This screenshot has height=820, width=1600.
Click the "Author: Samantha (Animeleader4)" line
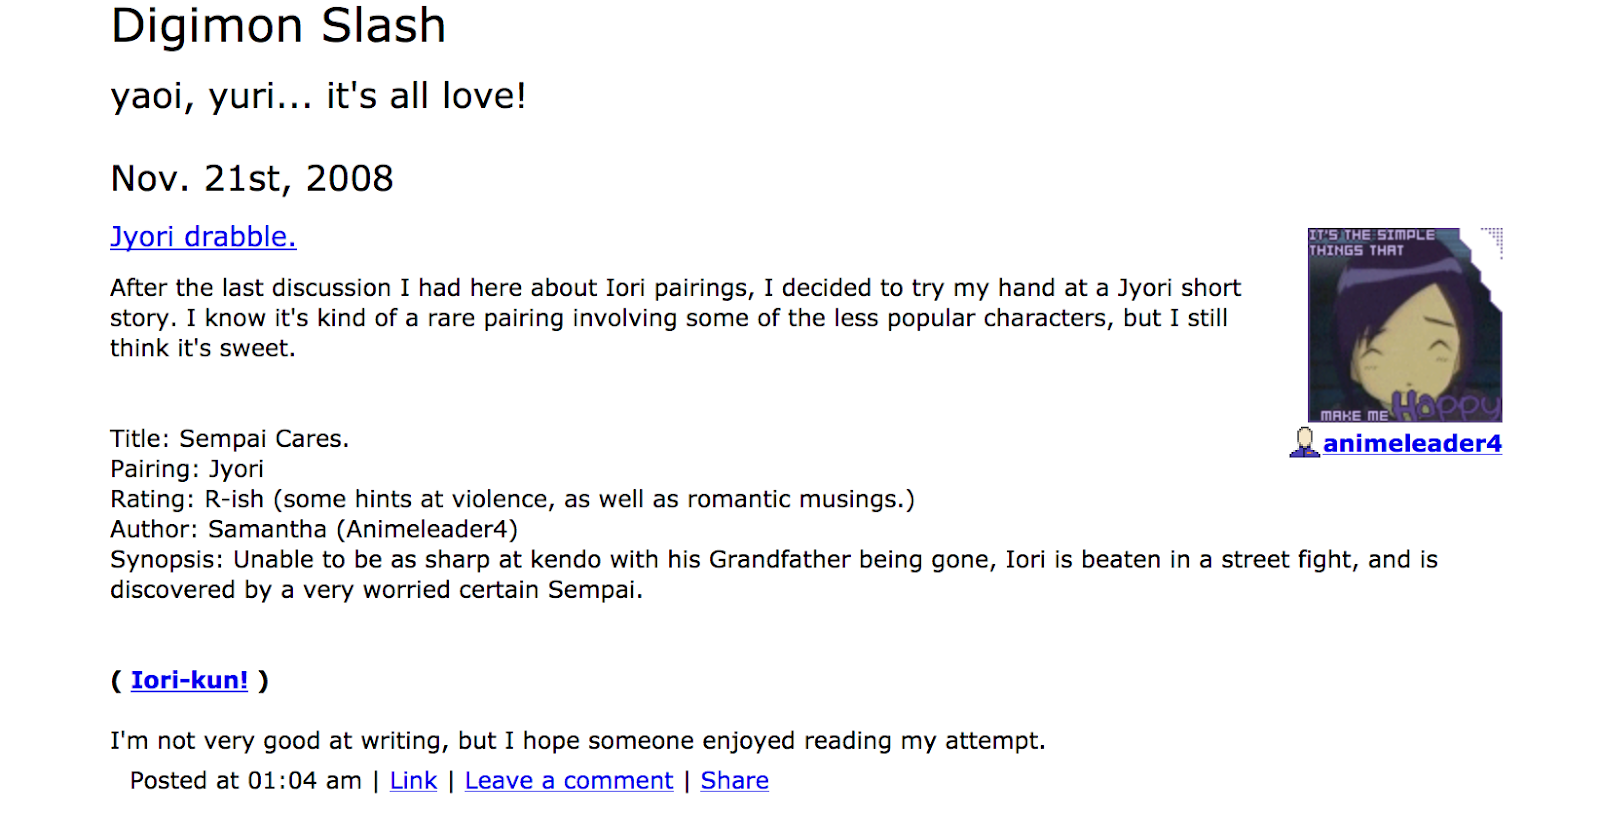[314, 529]
